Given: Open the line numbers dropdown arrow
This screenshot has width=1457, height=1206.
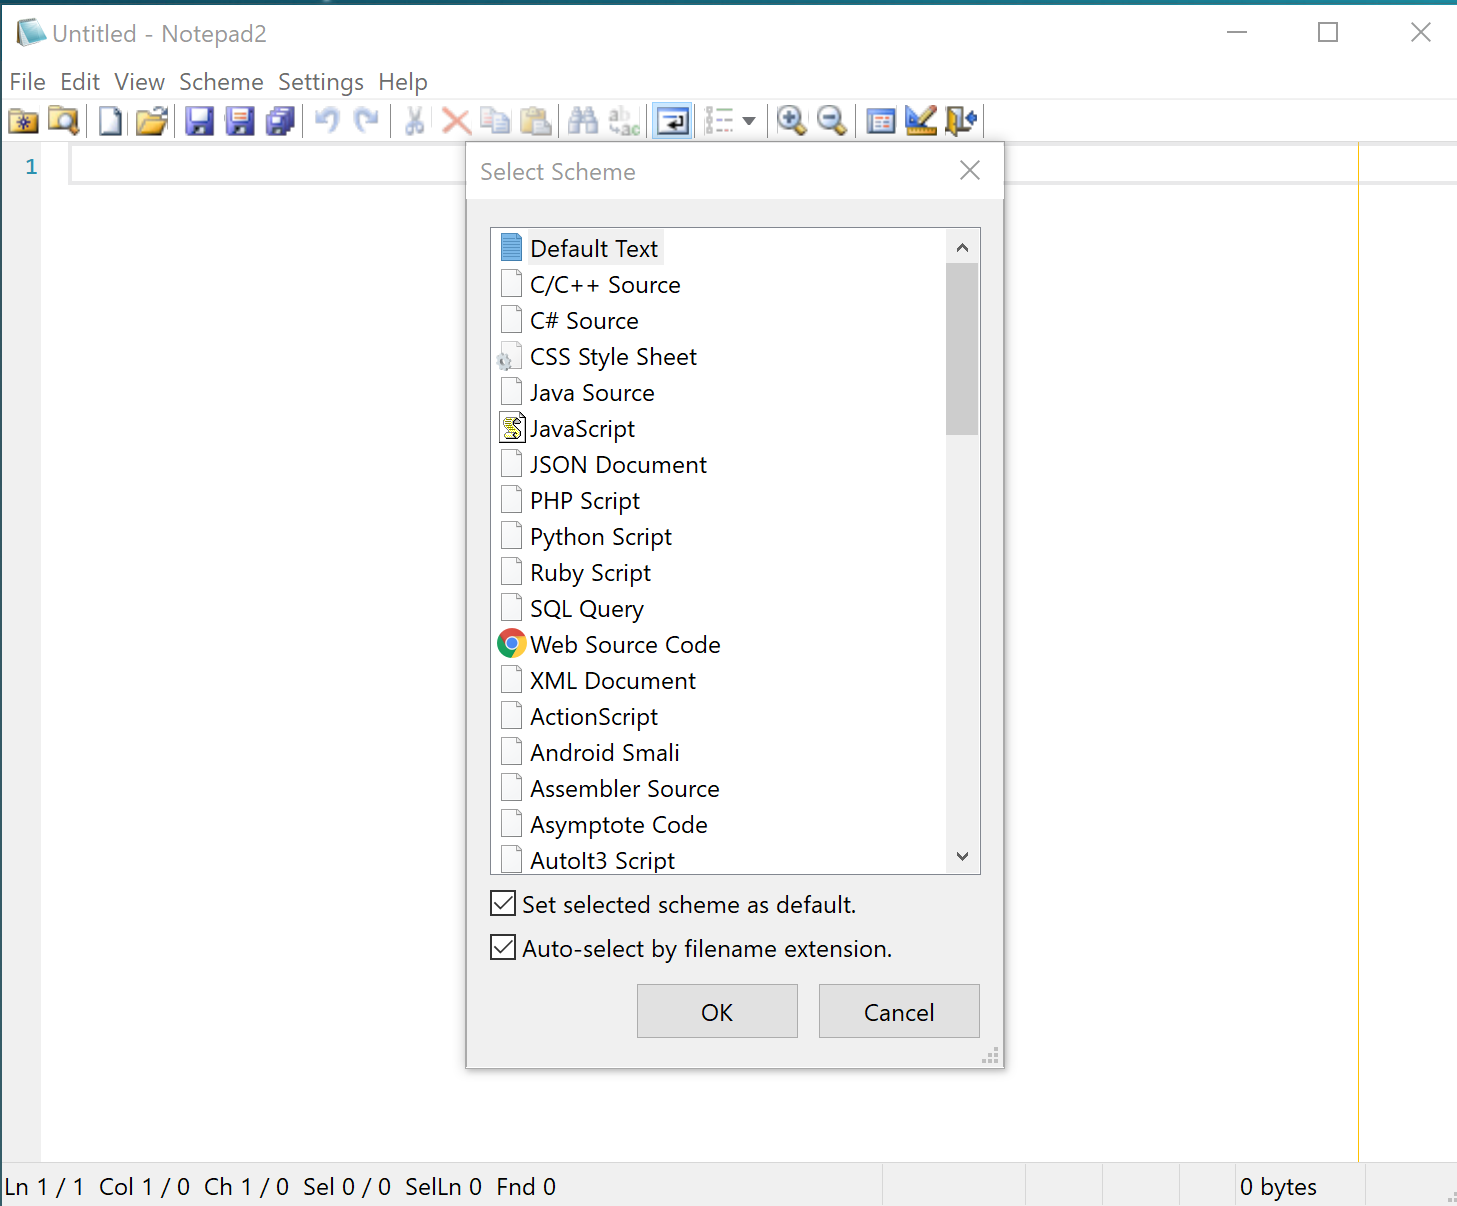Looking at the screenshot, I should click(749, 120).
